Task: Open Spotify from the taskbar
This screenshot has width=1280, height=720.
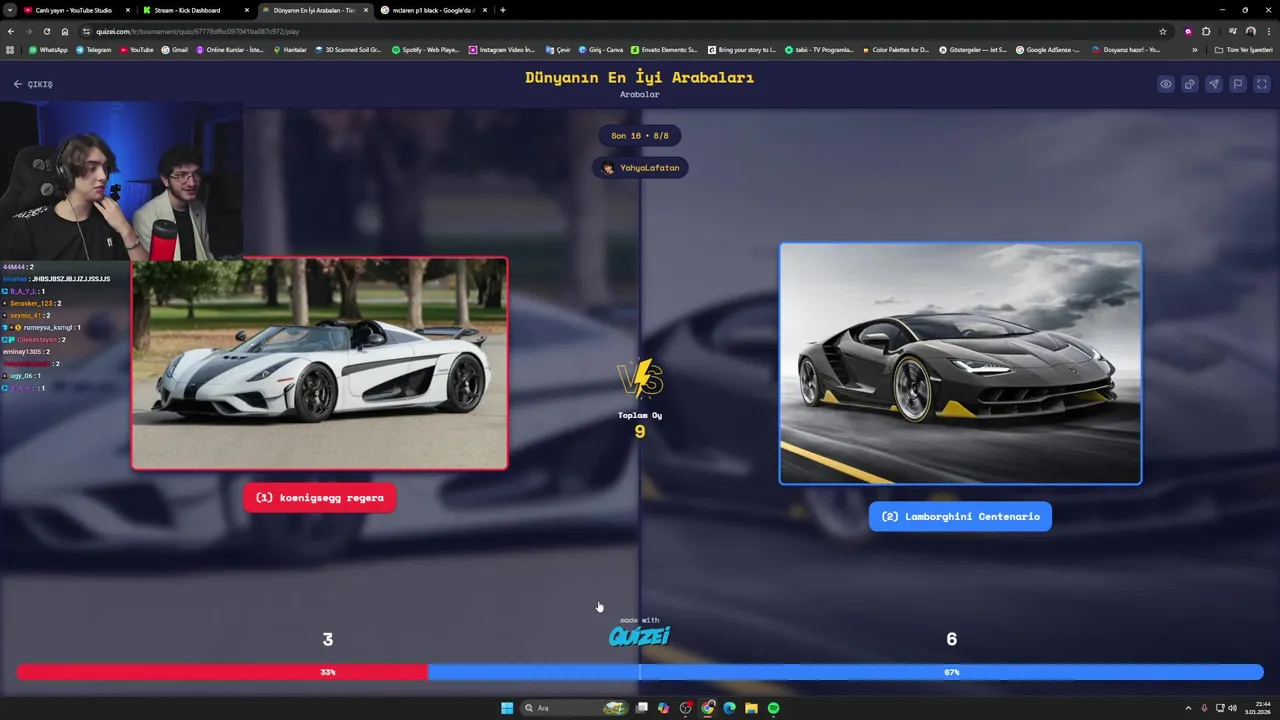Action: click(x=773, y=708)
